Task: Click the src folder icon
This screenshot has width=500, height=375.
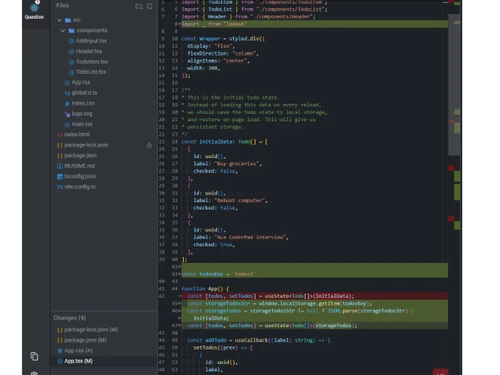Action: [x=68, y=20]
